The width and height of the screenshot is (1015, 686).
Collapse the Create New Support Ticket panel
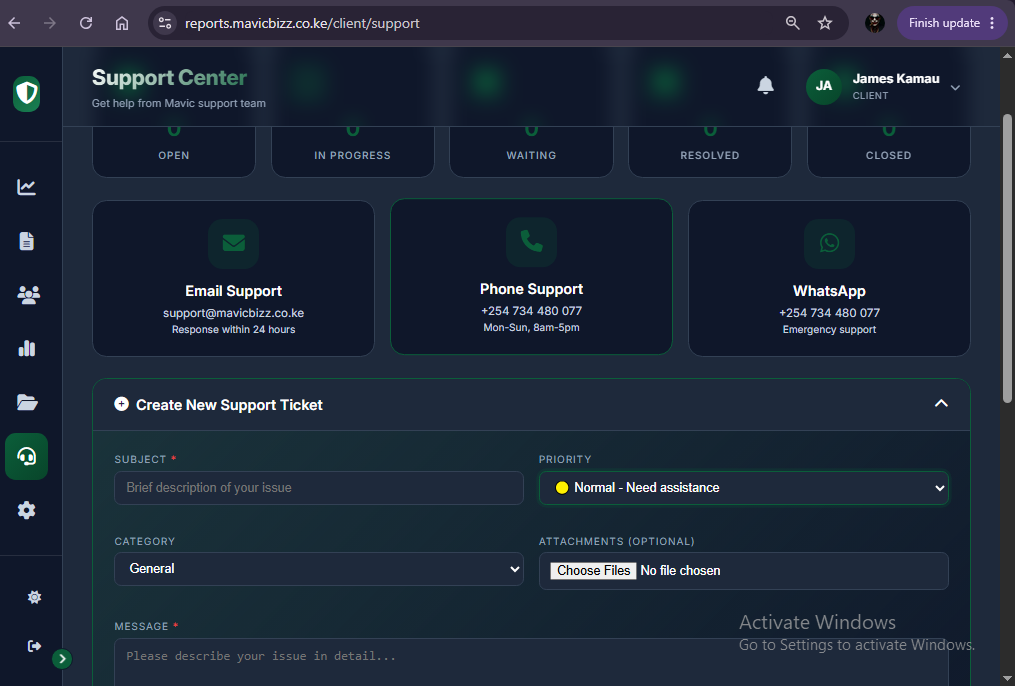(941, 404)
